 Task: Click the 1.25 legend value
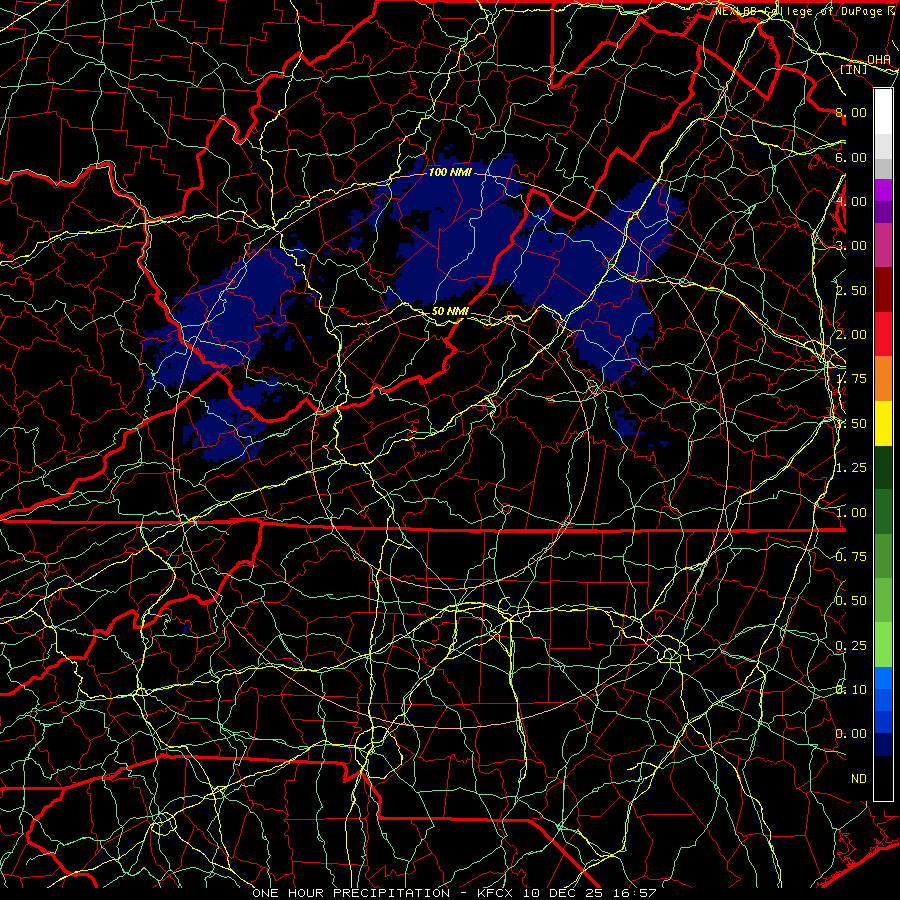[851, 468]
